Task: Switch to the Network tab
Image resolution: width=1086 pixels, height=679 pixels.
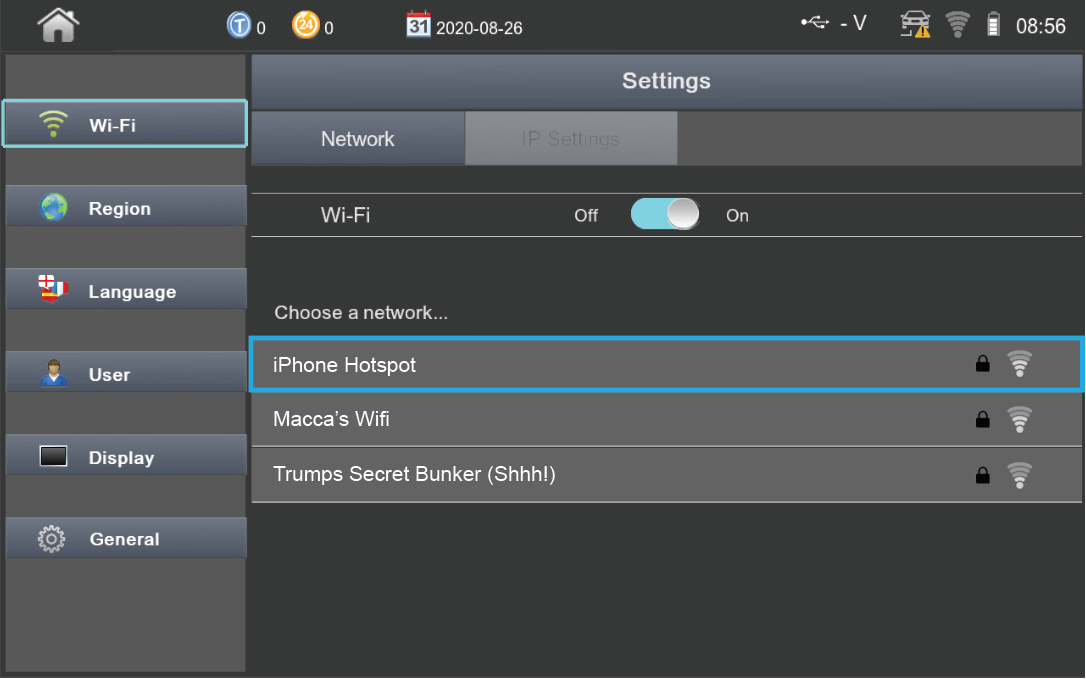Action: click(x=357, y=139)
